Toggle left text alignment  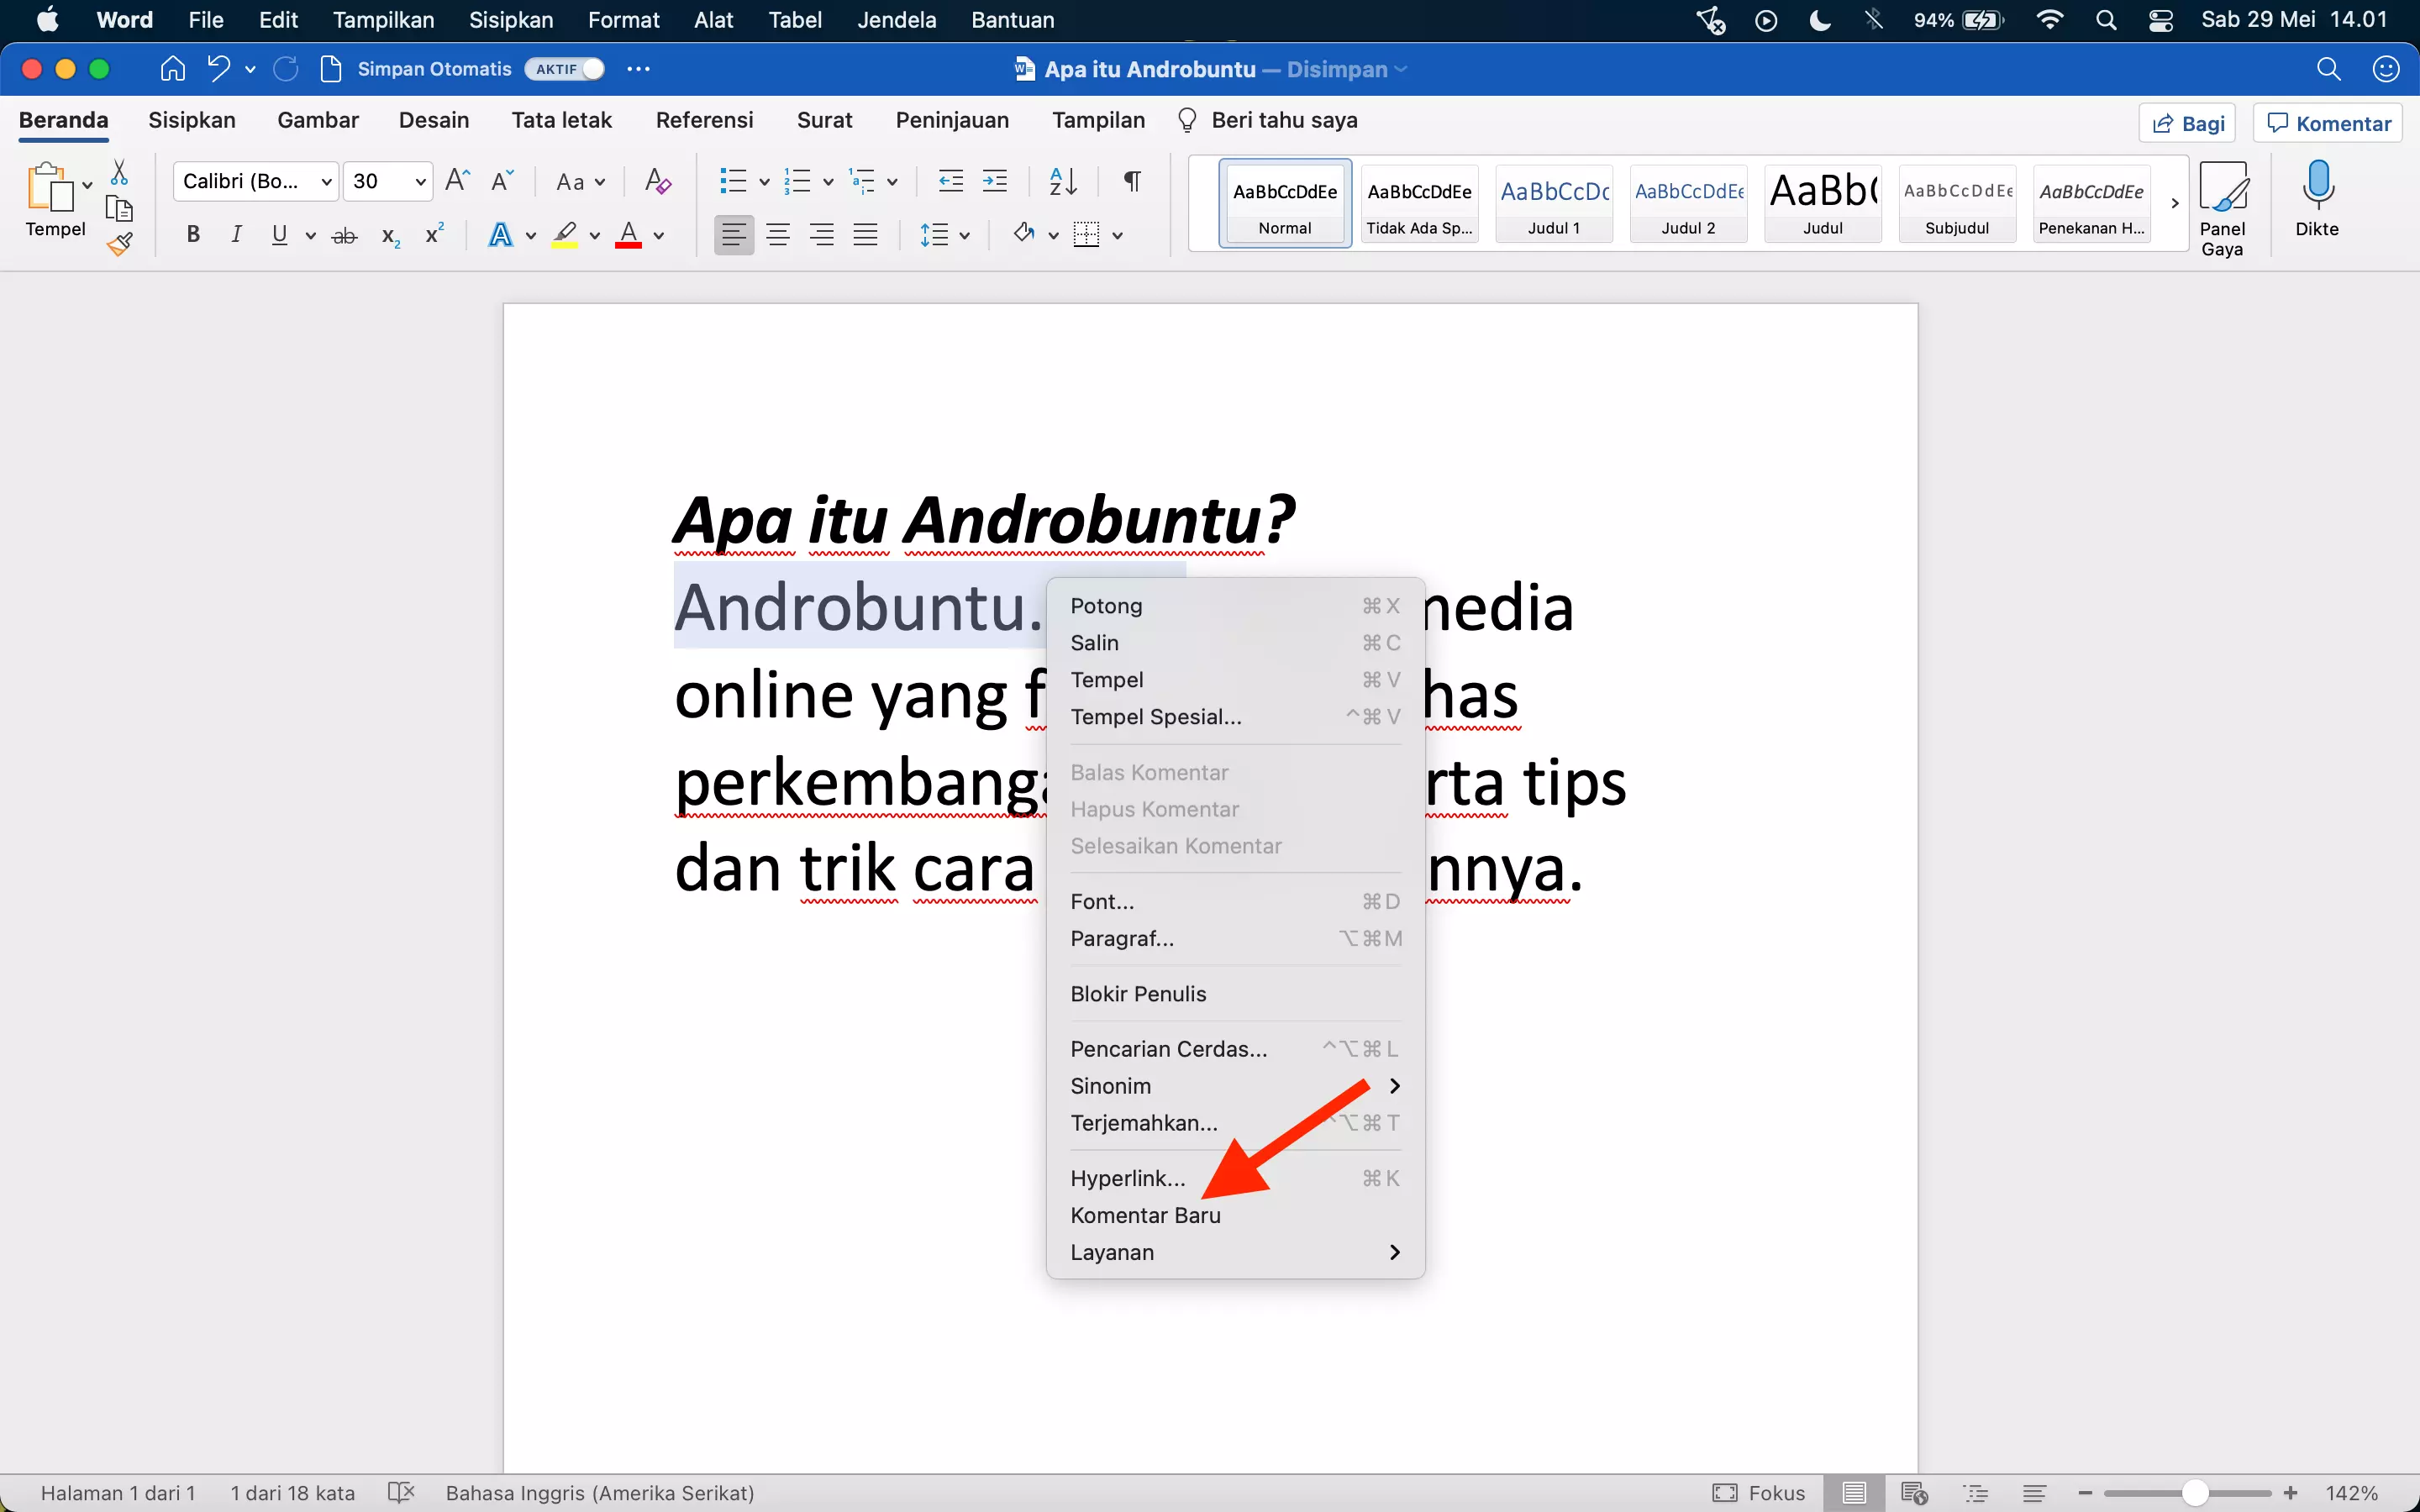click(734, 236)
